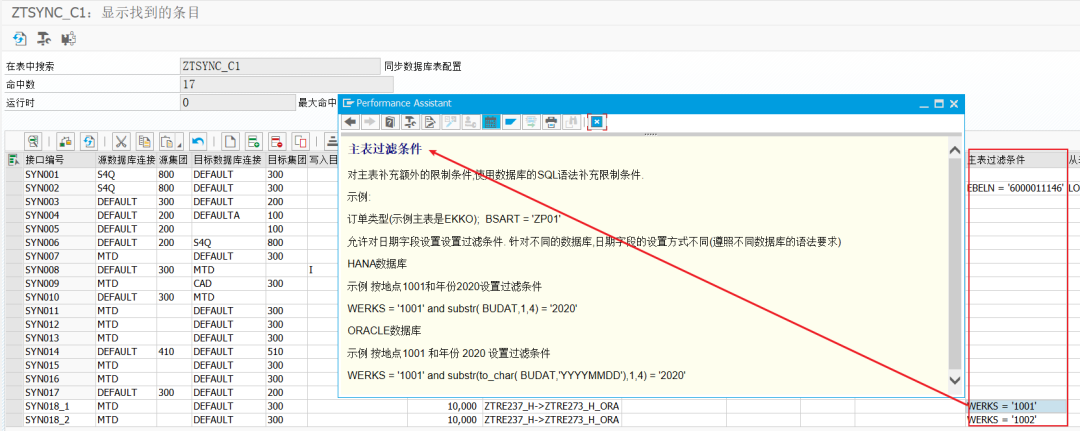Click edit documentation icon in Performance Assistant
The height and width of the screenshot is (431, 1080).
point(430,122)
